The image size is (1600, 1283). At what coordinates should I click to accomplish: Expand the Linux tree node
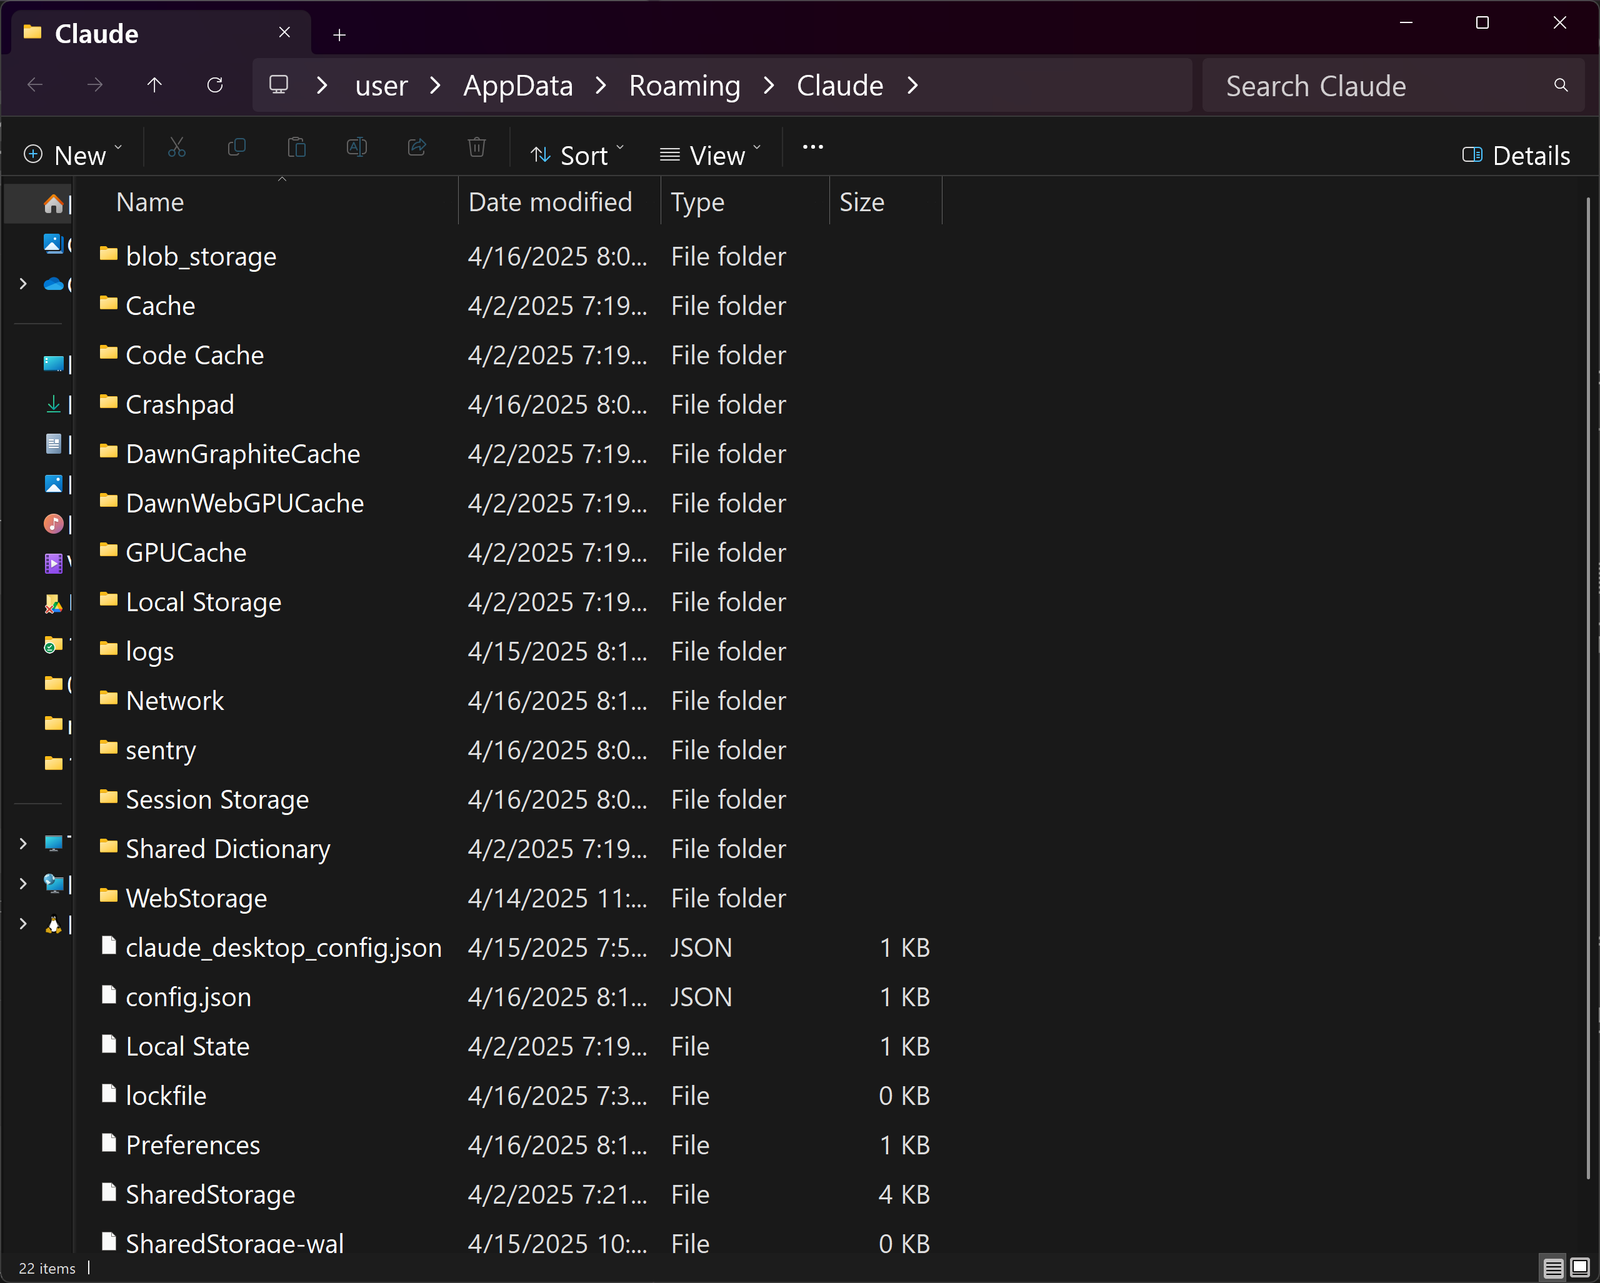pyautogui.click(x=23, y=924)
